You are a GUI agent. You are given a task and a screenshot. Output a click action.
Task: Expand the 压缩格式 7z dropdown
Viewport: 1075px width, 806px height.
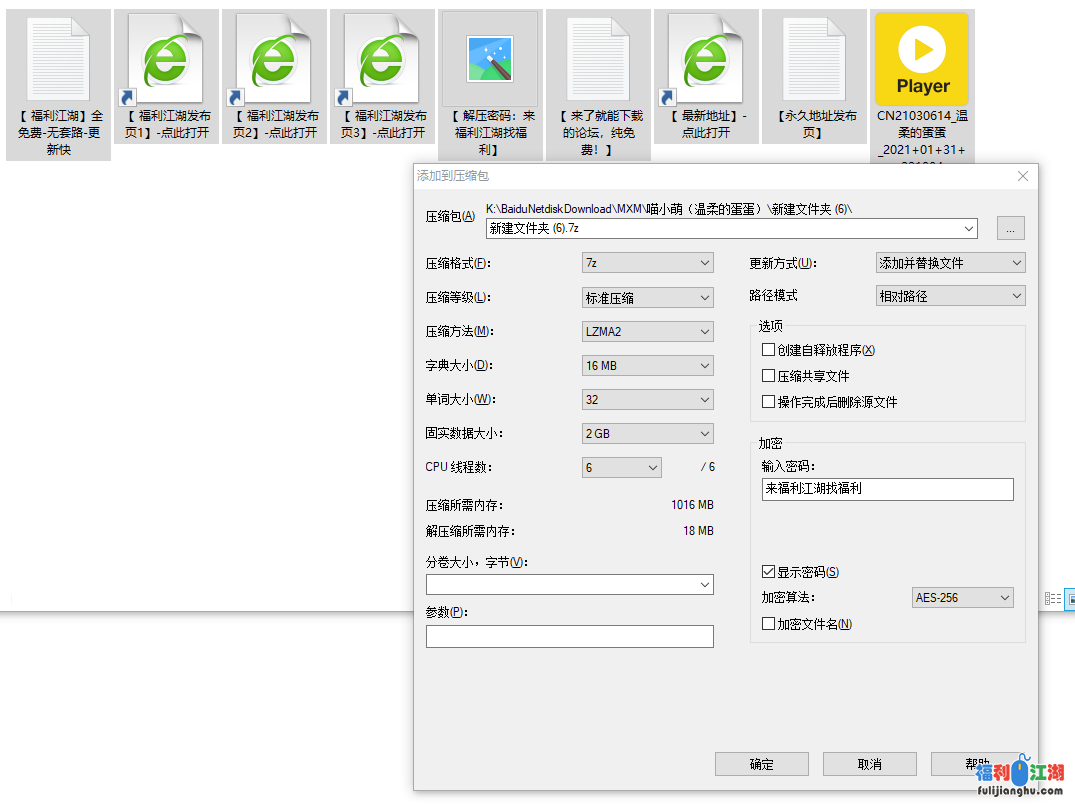[647, 263]
